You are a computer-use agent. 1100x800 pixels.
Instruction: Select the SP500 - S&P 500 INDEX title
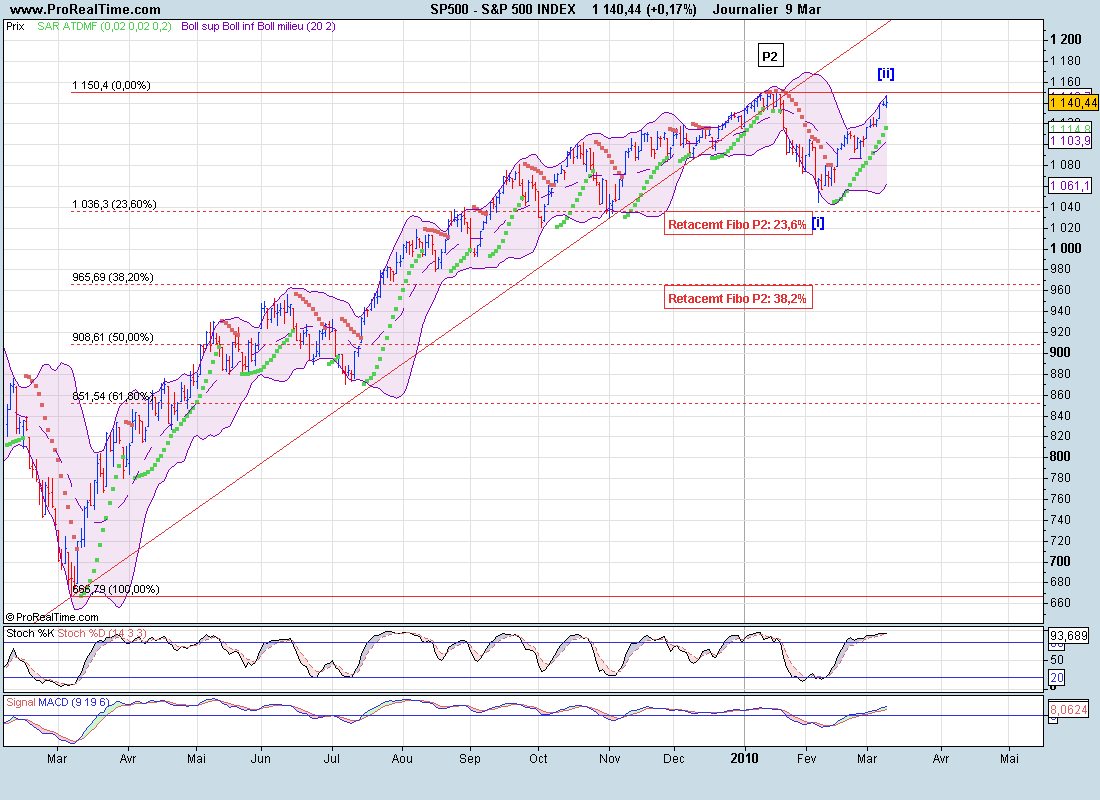point(502,10)
